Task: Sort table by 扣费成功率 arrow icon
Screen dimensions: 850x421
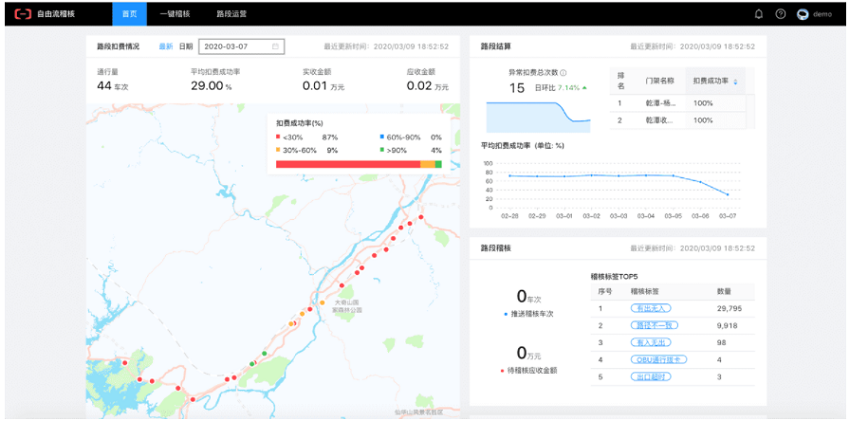Action: pyautogui.click(x=737, y=82)
